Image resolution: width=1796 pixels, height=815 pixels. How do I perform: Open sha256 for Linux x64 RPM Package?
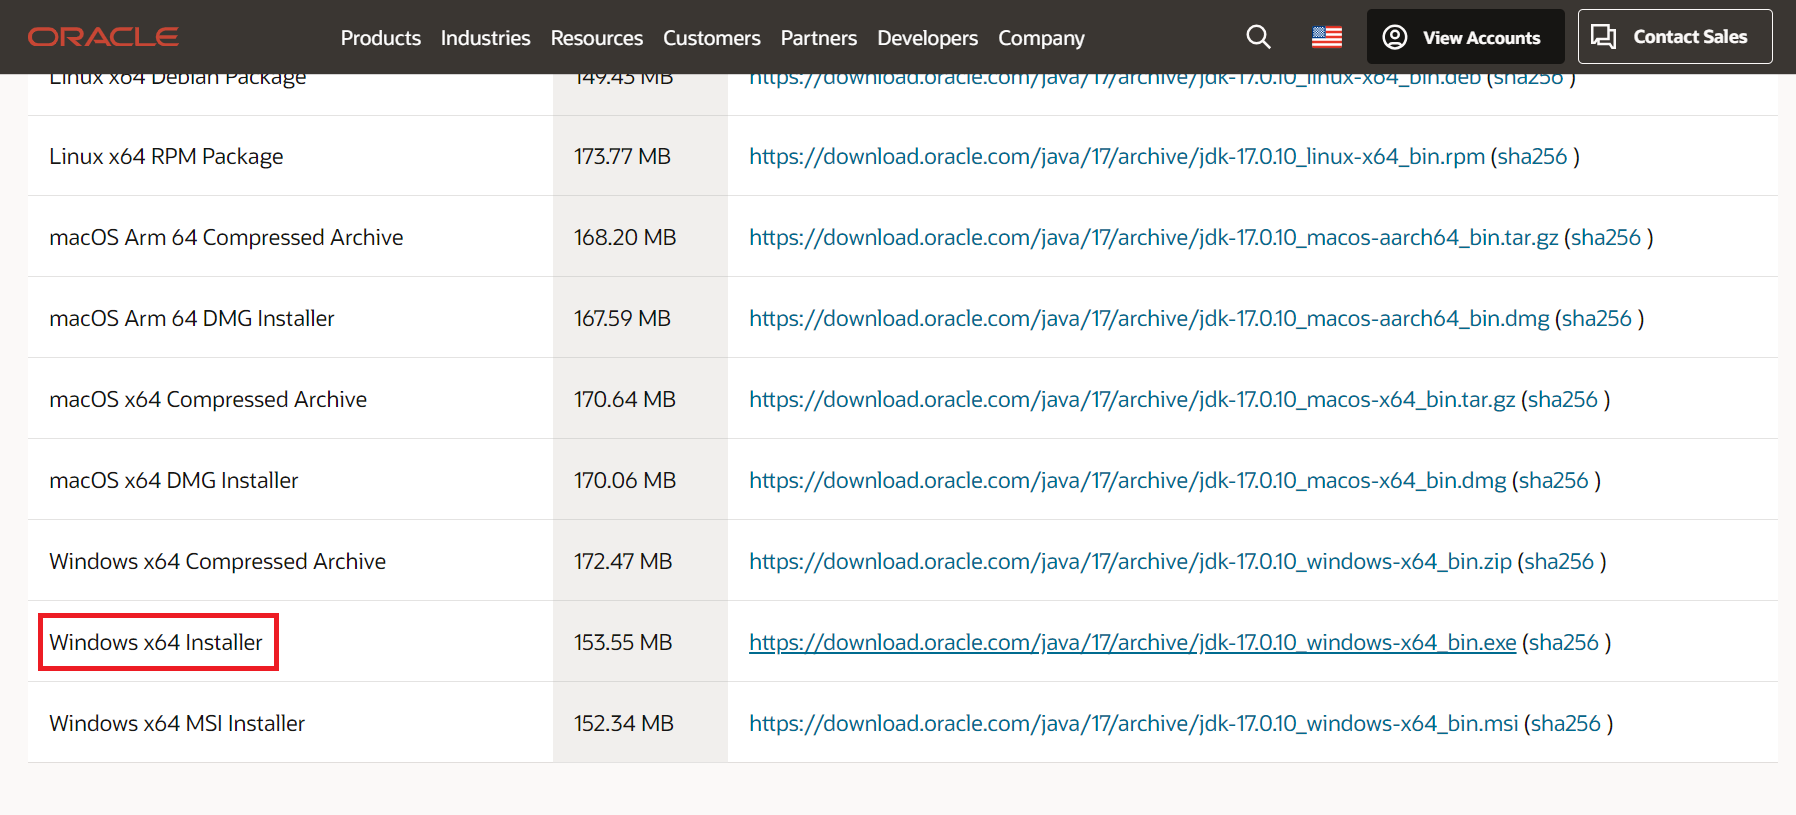[x=1532, y=156]
